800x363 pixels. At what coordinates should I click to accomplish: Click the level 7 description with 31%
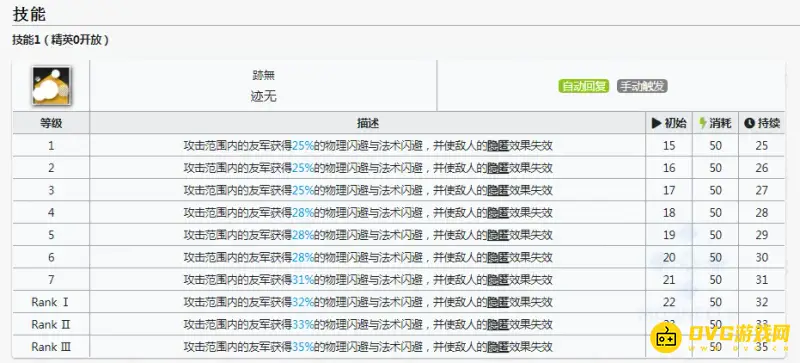pyautogui.click(x=368, y=280)
